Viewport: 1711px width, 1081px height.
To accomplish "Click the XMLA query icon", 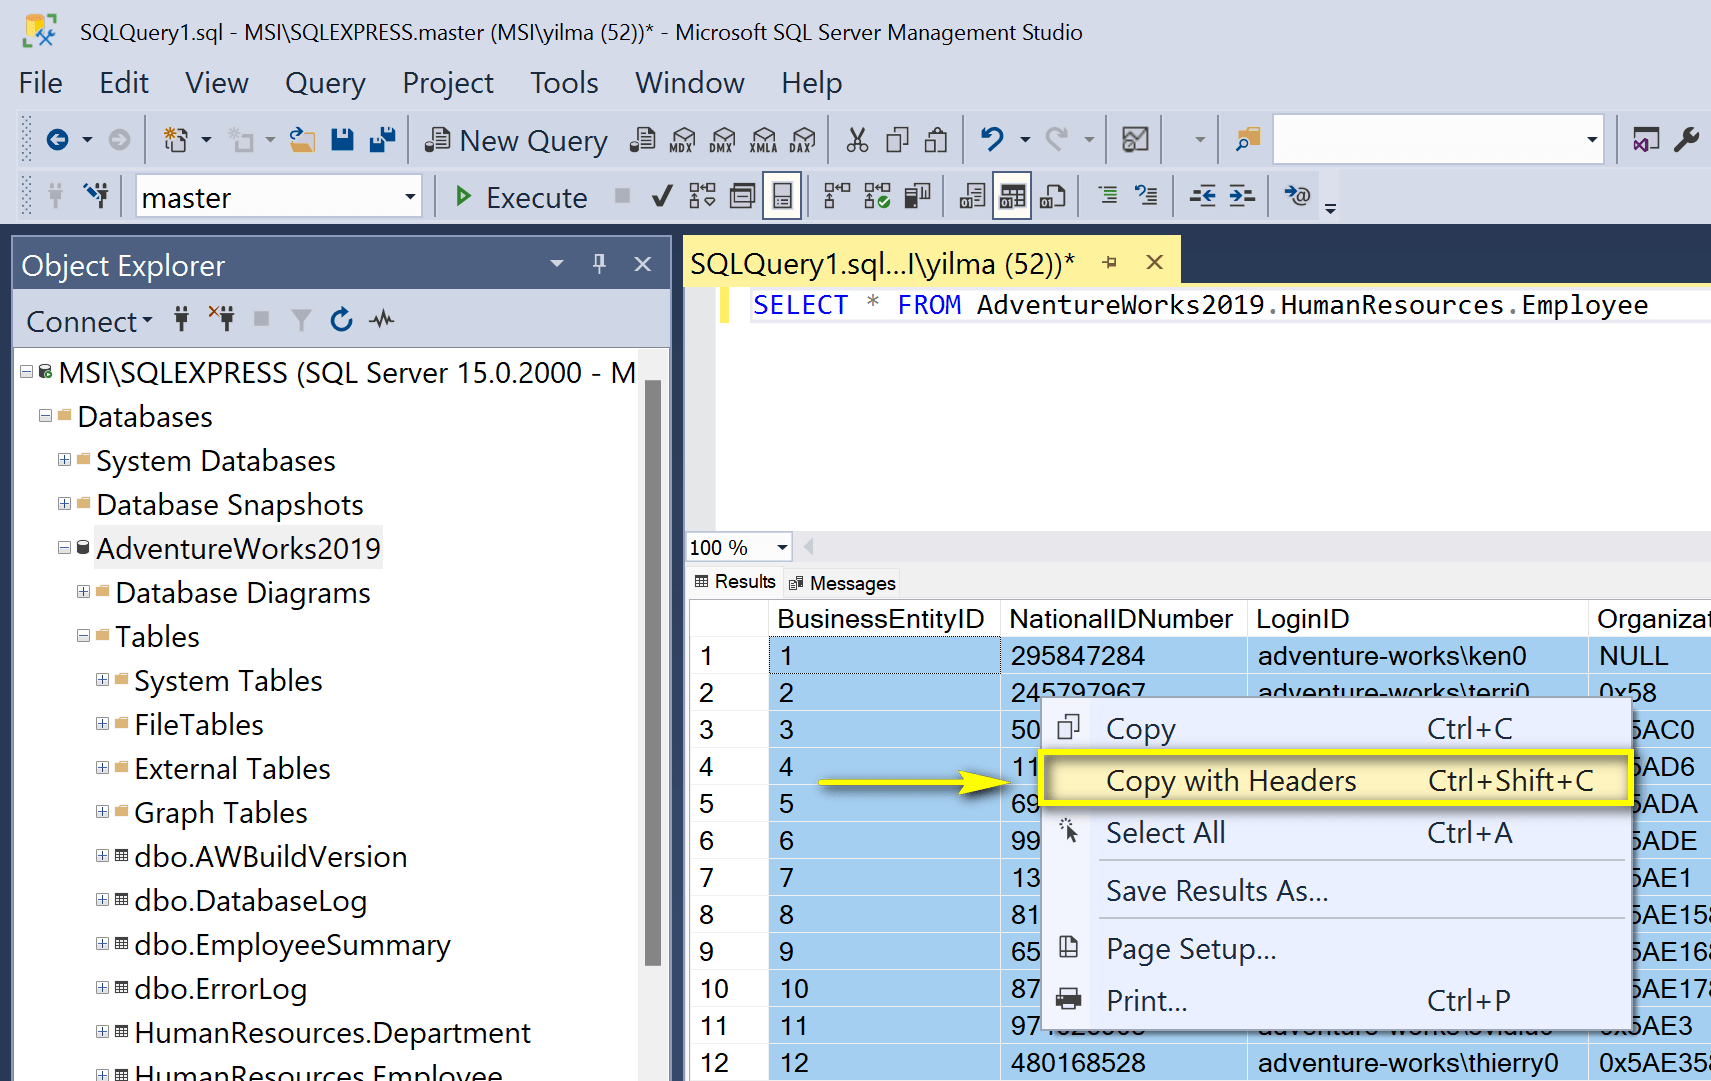I will tap(763, 140).
